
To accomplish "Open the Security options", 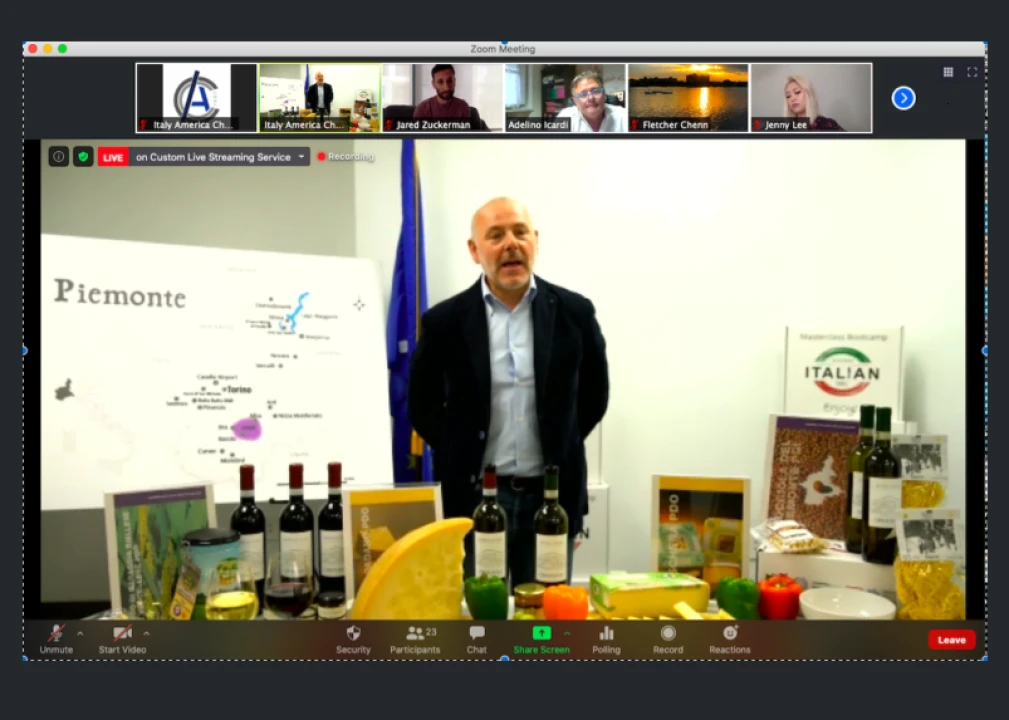I will click(353, 638).
